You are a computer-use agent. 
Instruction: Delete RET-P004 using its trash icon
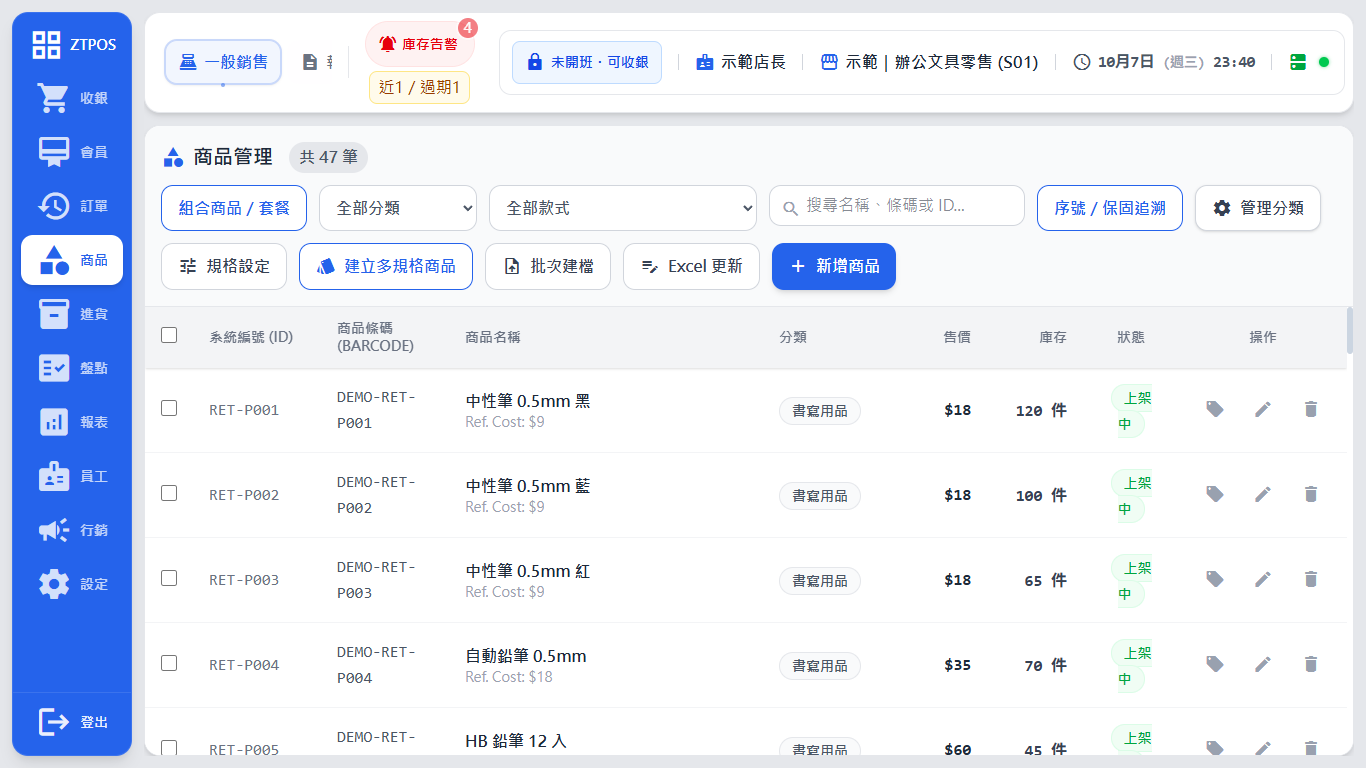1311,664
